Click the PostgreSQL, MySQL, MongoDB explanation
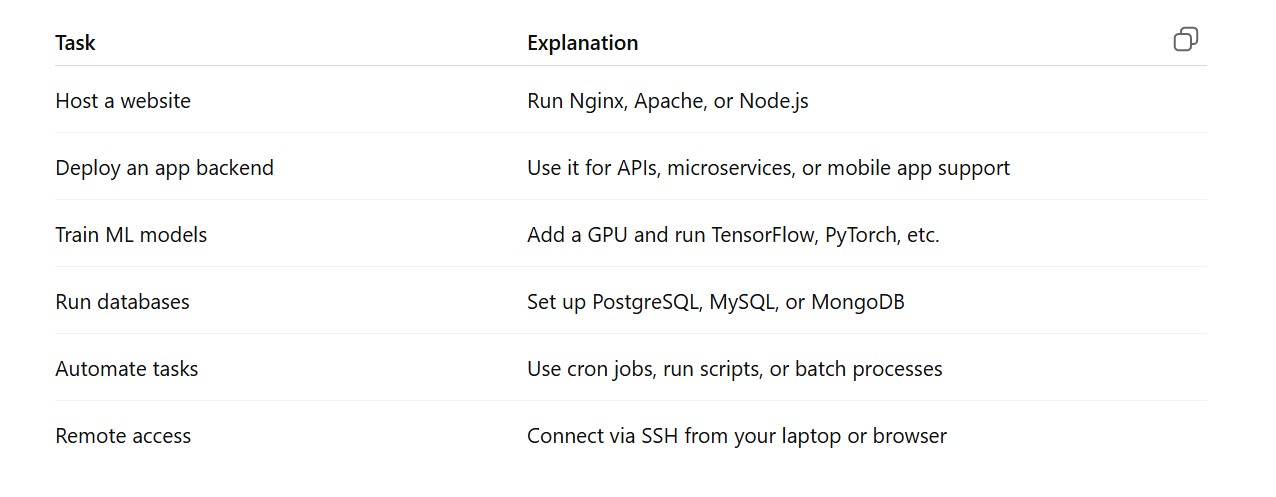The height and width of the screenshot is (497, 1276). point(715,302)
